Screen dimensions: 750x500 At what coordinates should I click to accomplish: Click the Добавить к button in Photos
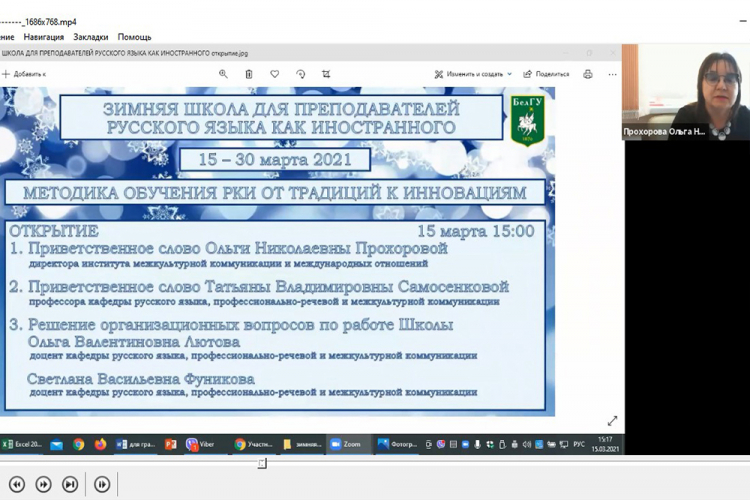coord(24,74)
